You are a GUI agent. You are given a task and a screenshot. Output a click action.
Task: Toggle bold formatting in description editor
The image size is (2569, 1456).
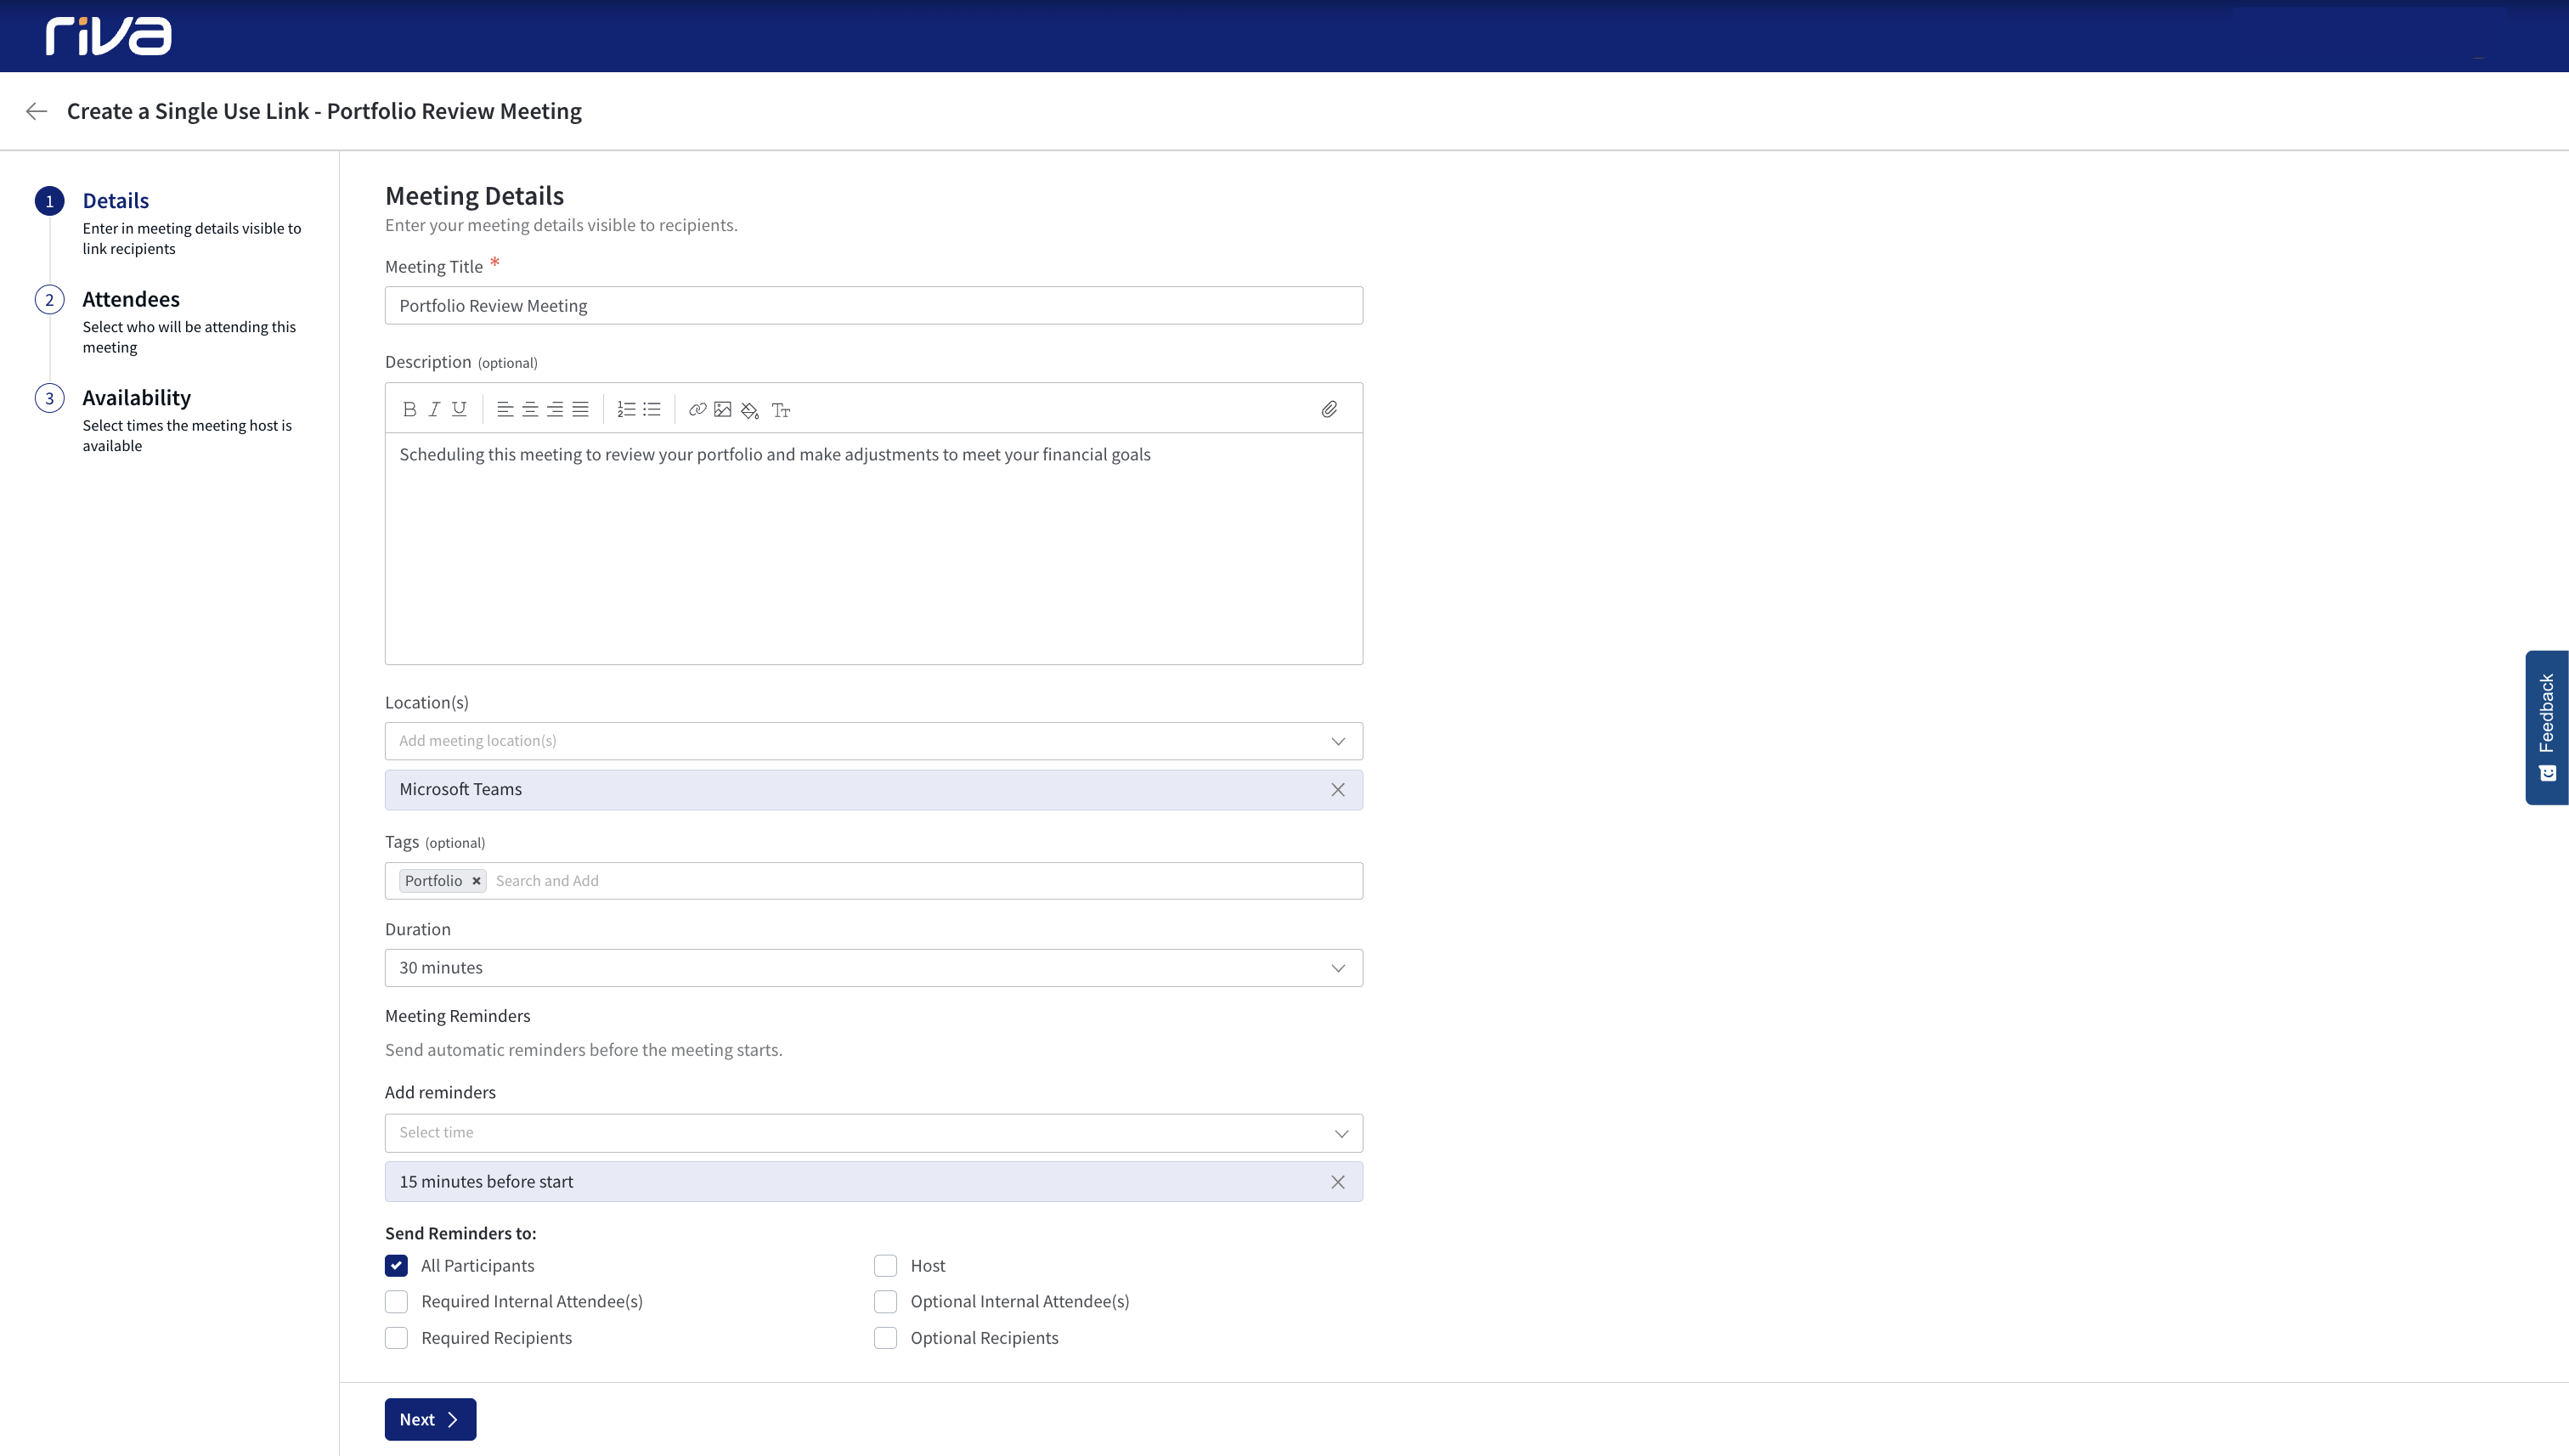point(409,409)
